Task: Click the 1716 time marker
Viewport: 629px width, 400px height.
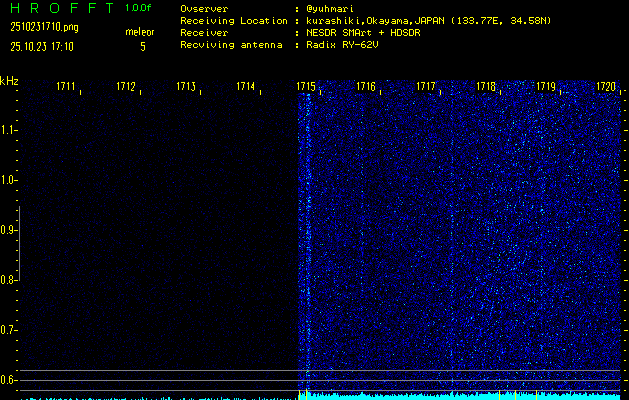Action: tap(366, 87)
